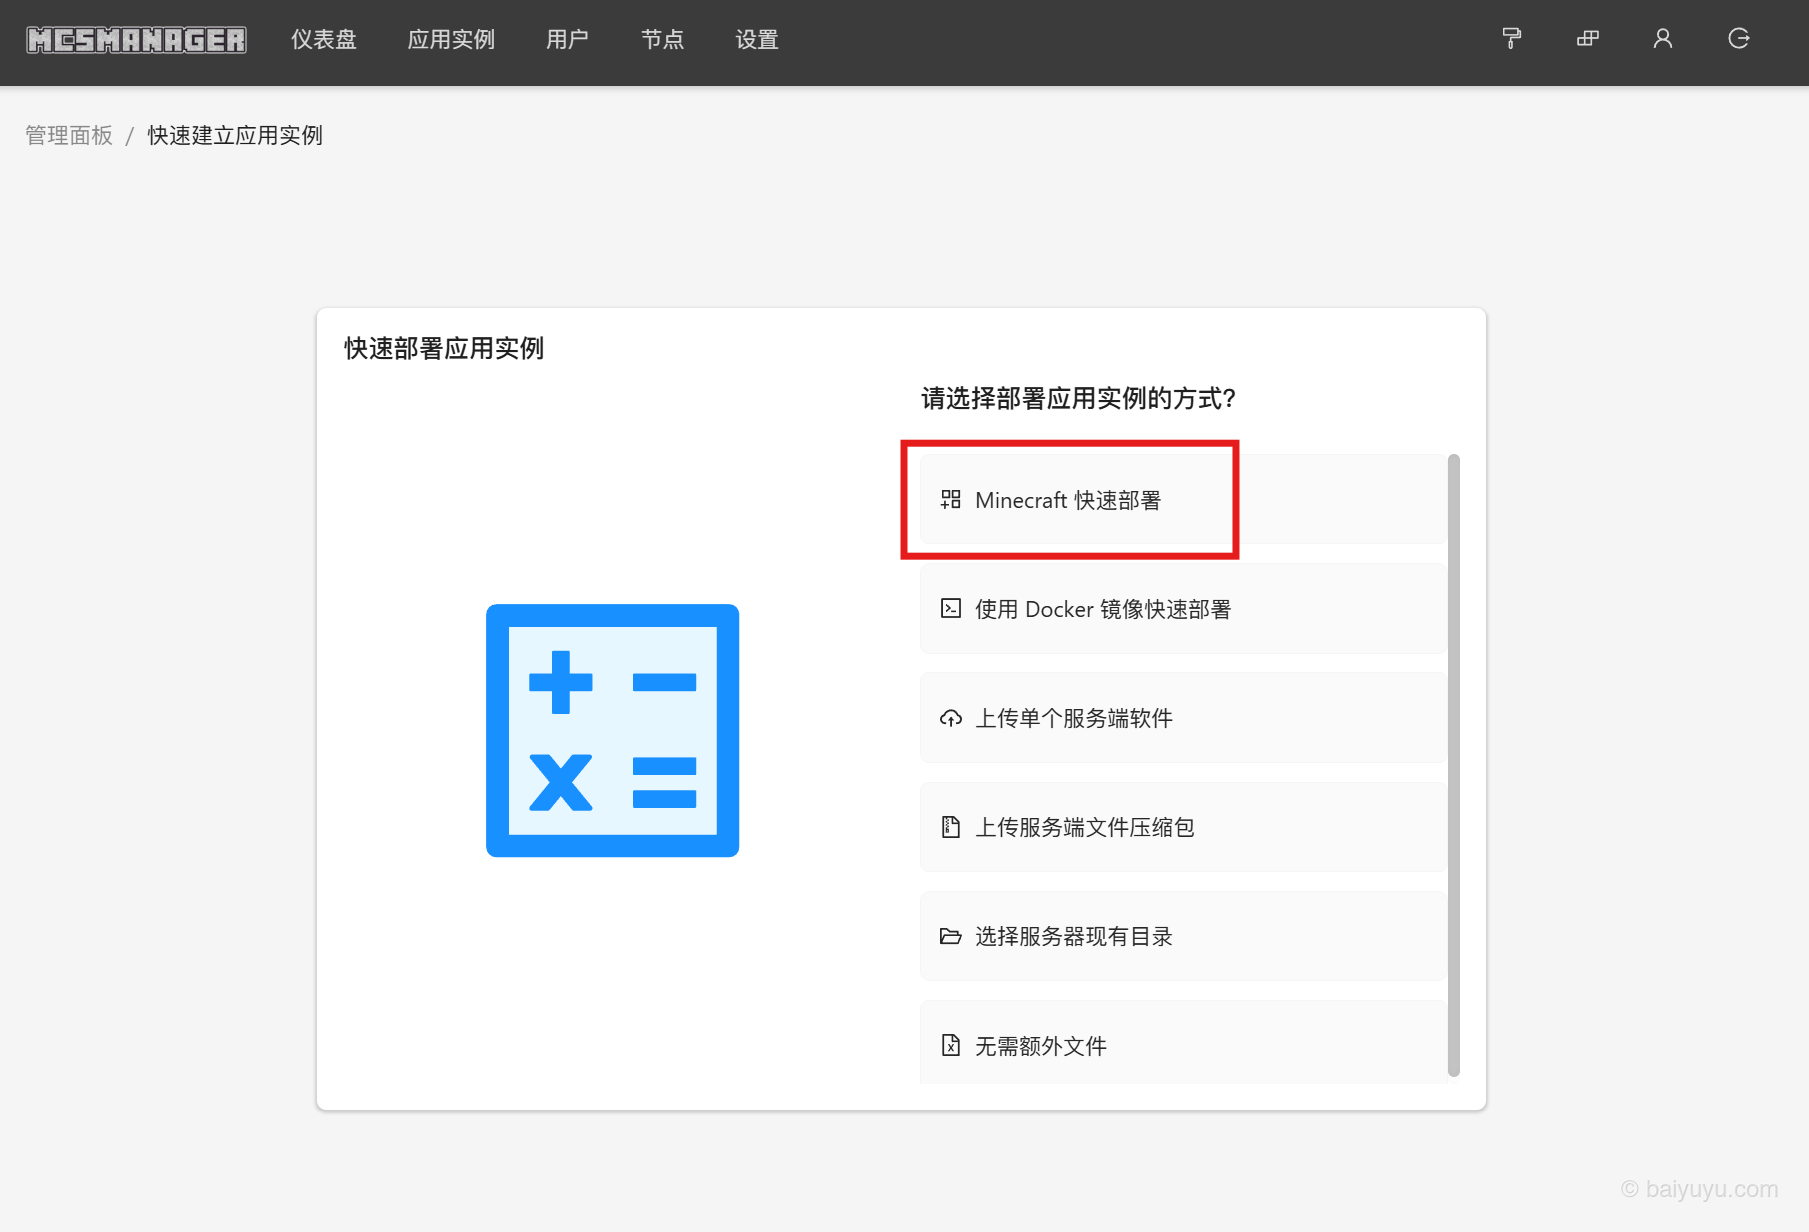Switch to the 仪表盘 menu item
Screen dimensions: 1809x1232
322,40
